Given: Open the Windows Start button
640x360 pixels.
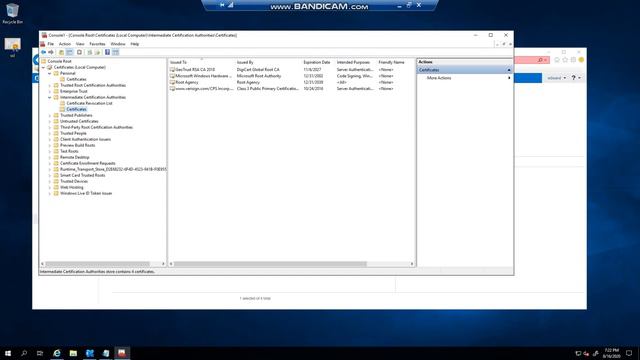Looking at the screenshot, I should coord(8,353).
